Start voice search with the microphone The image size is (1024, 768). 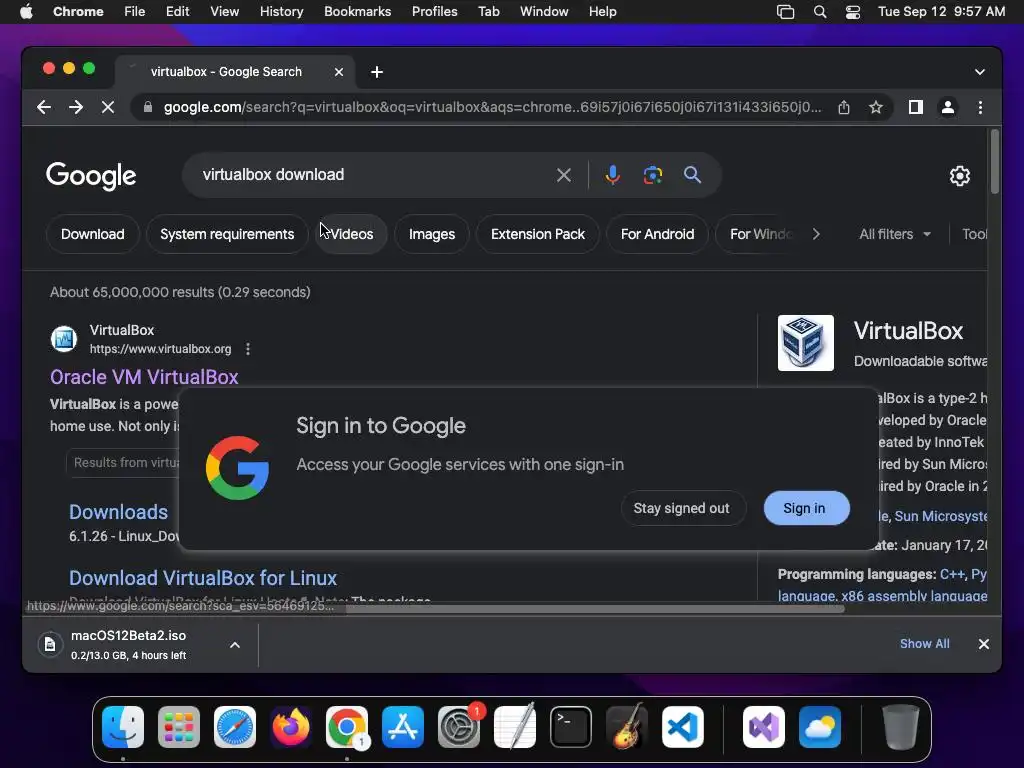613,175
